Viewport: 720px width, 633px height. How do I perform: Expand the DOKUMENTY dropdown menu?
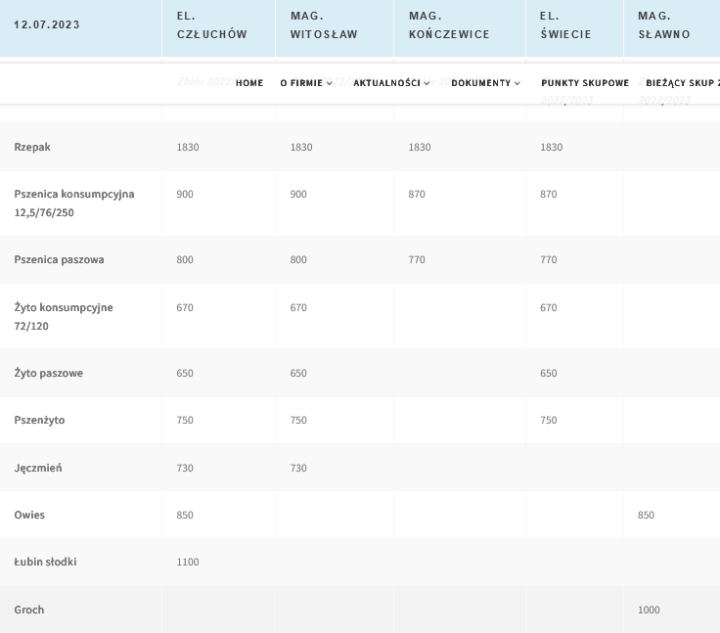point(485,83)
